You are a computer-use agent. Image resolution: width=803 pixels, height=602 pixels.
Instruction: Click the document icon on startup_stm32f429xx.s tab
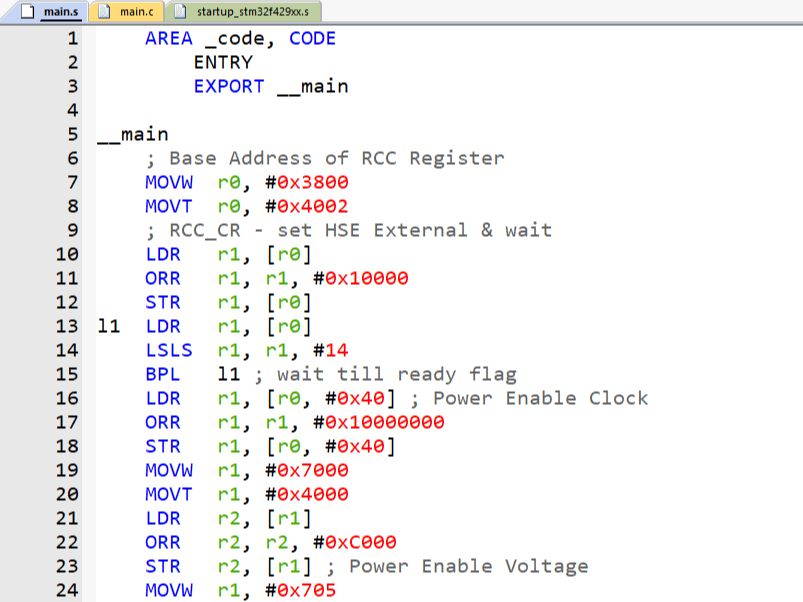[180, 13]
